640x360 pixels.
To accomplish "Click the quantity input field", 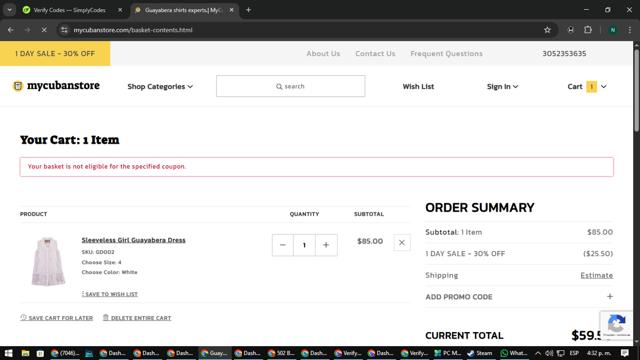I will 304,245.
